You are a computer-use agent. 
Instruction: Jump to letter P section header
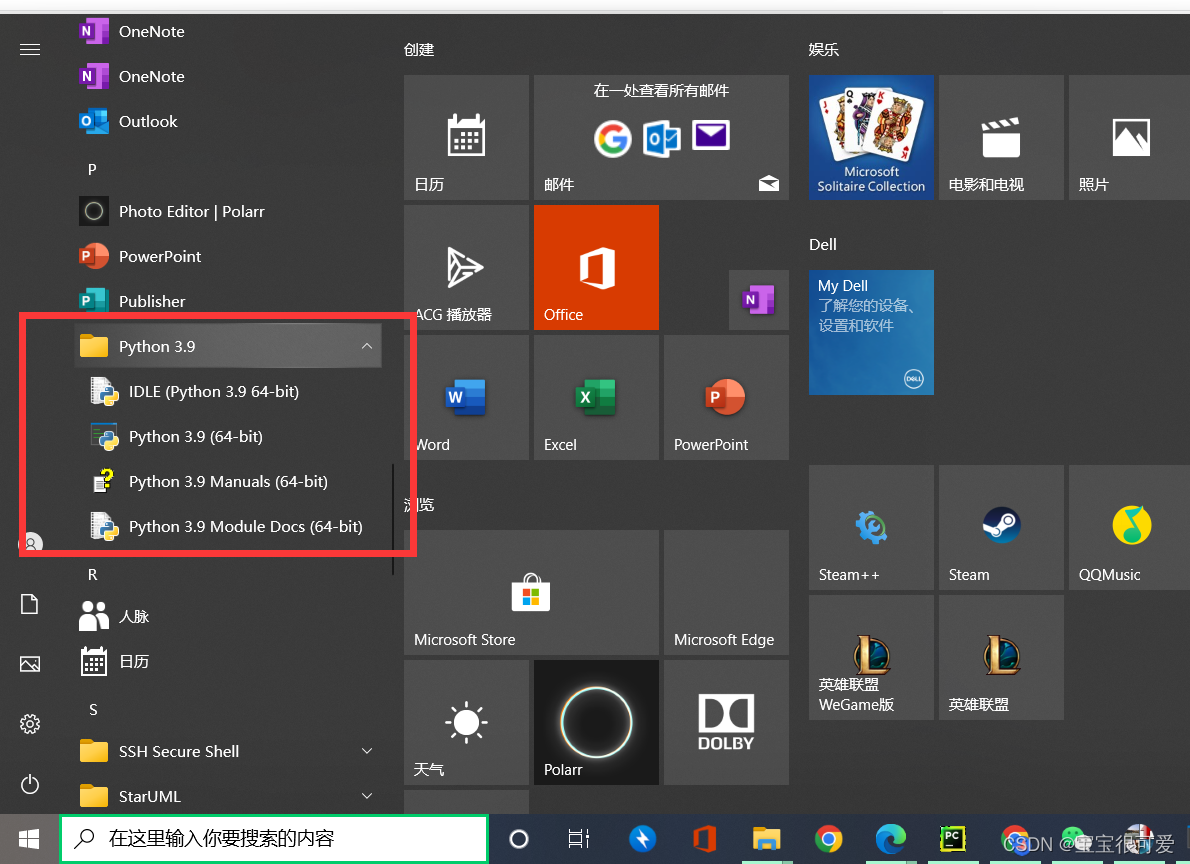[92, 169]
